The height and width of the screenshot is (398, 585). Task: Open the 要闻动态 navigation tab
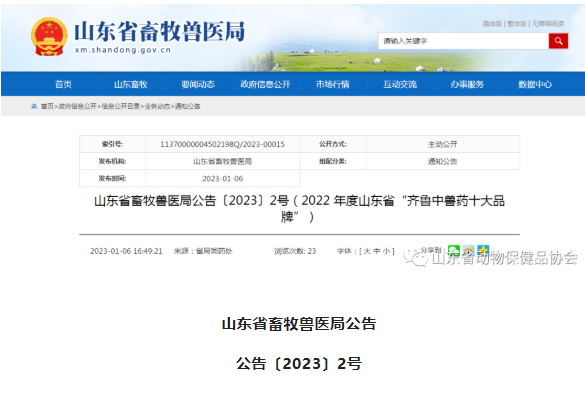click(198, 84)
